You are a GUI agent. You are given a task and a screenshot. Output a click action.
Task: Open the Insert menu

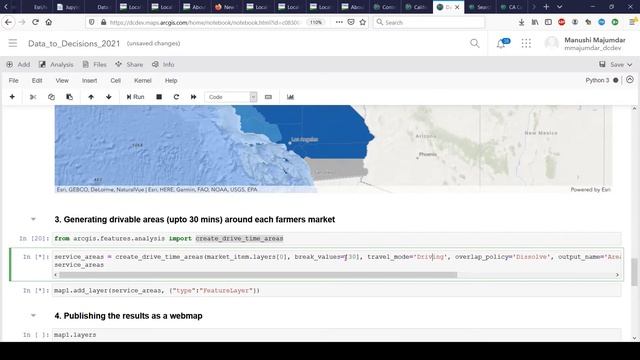89,81
